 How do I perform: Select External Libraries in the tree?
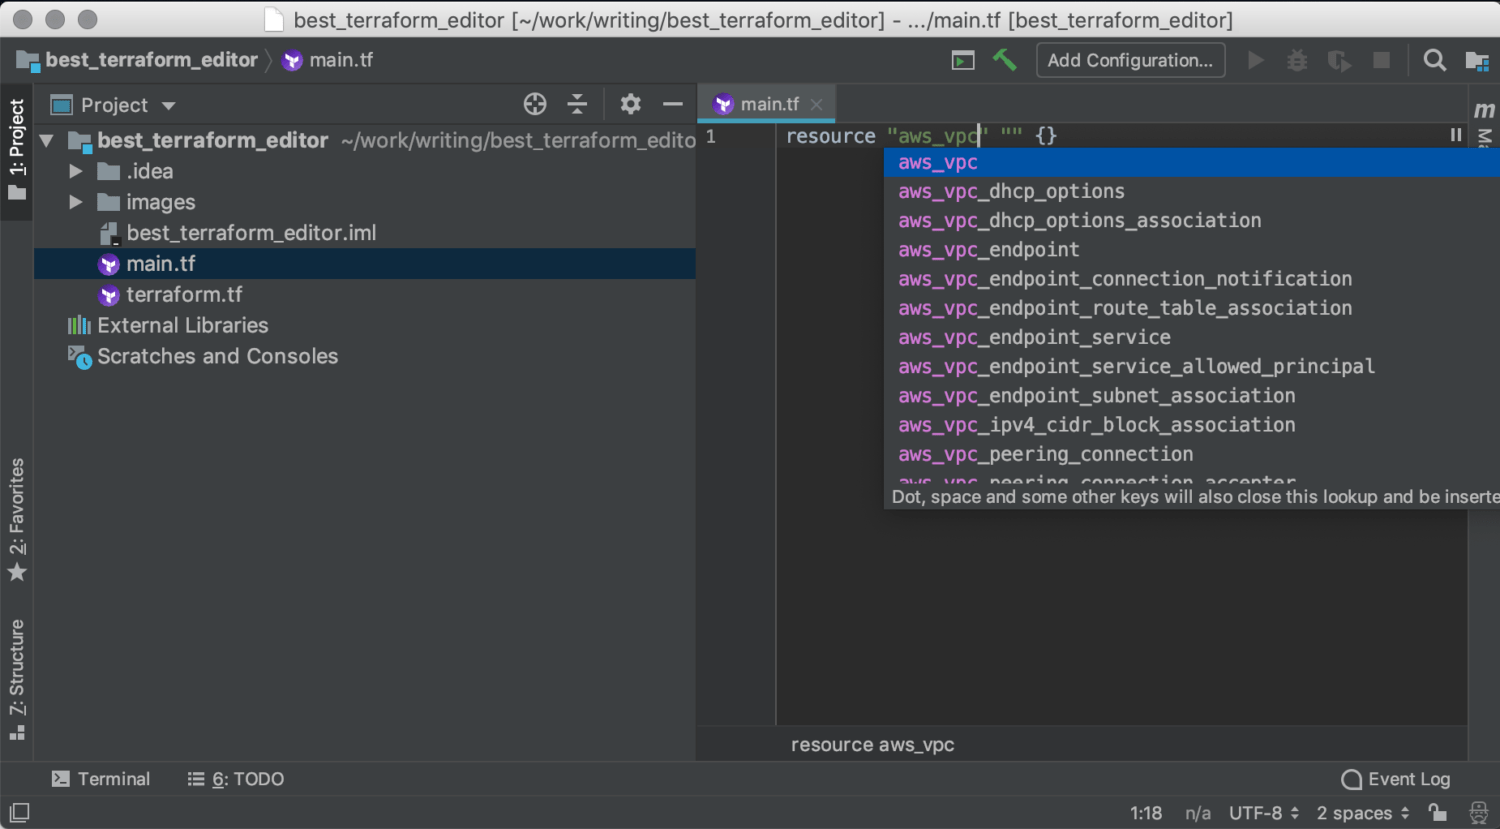pos(183,325)
